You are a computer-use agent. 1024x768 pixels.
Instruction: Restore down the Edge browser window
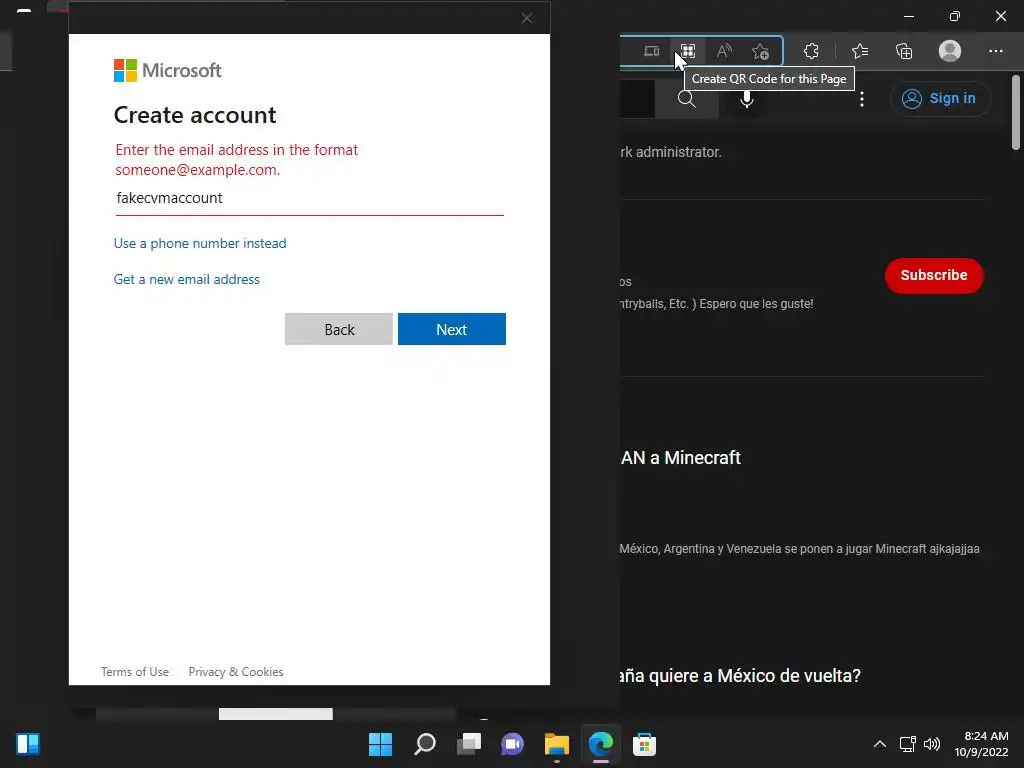955,16
